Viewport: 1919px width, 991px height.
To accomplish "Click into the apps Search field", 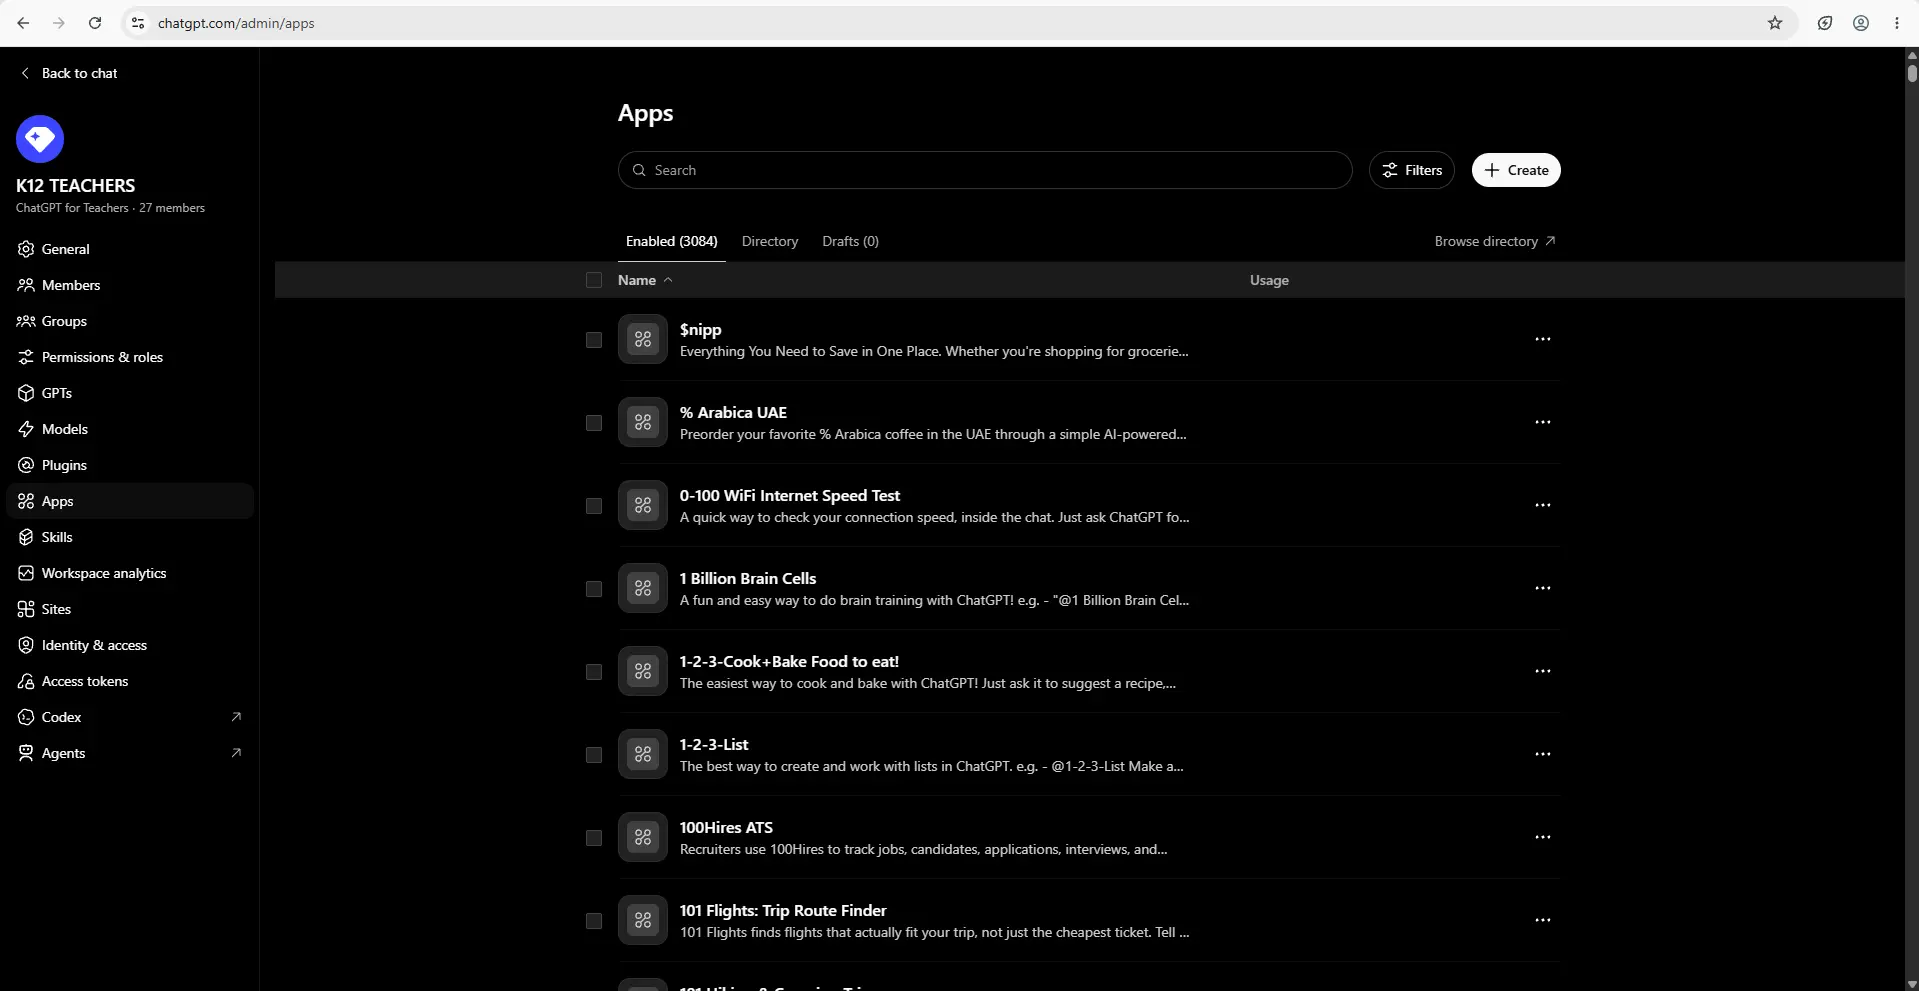I will click(x=985, y=170).
